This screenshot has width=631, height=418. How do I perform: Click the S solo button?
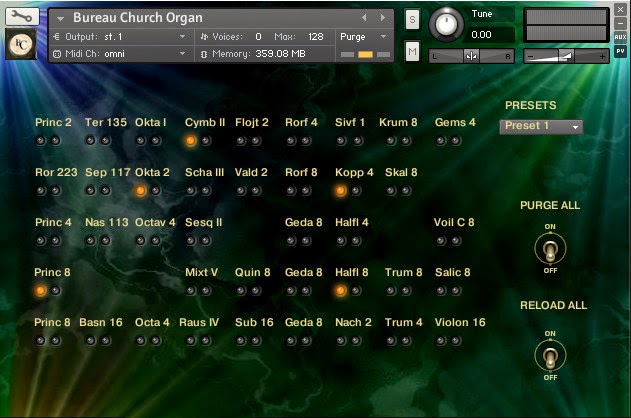point(413,19)
